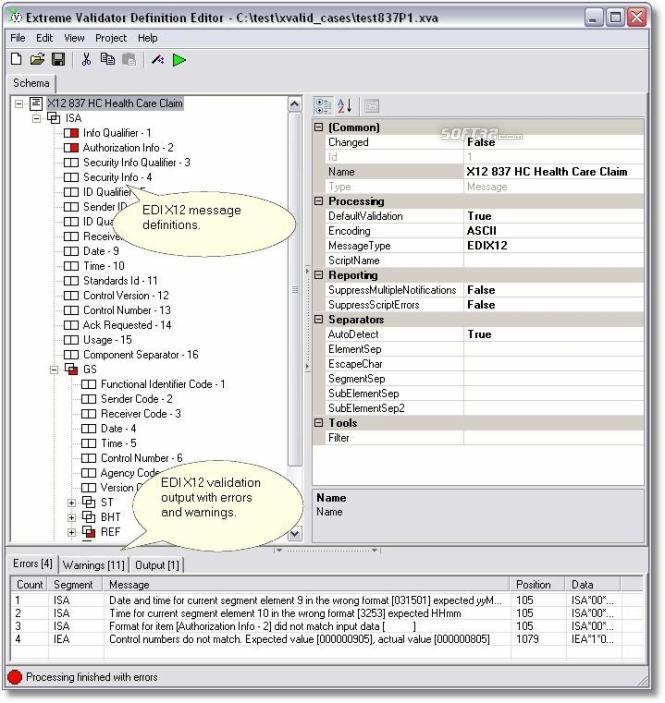Click the Functional Identifier Code - 1 element icon
The height and width of the screenshot is (703, 665).
pyautogui.click(x=88, y=385)
